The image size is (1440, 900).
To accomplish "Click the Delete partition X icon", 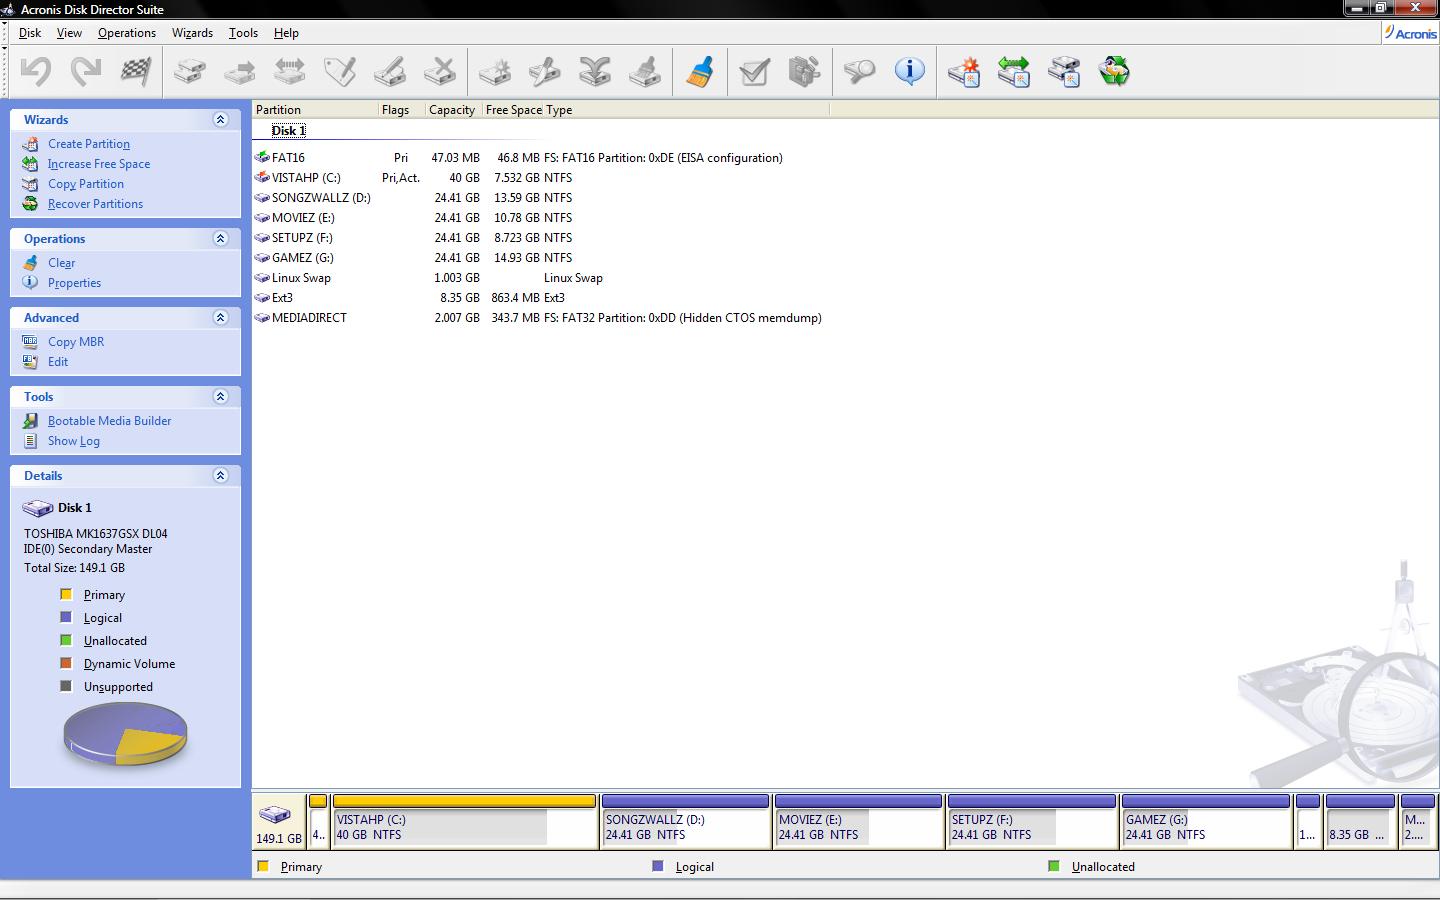I will pos(440,71).
